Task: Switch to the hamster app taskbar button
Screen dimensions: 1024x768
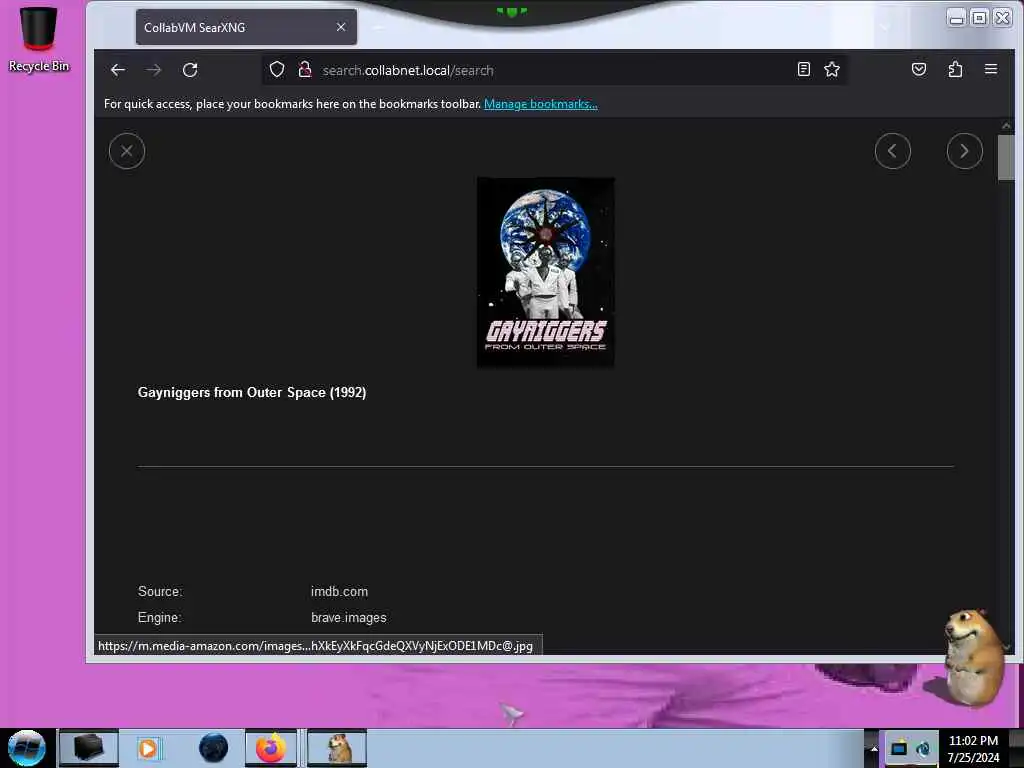Action: pyautogui.click(x=337, y=748)
